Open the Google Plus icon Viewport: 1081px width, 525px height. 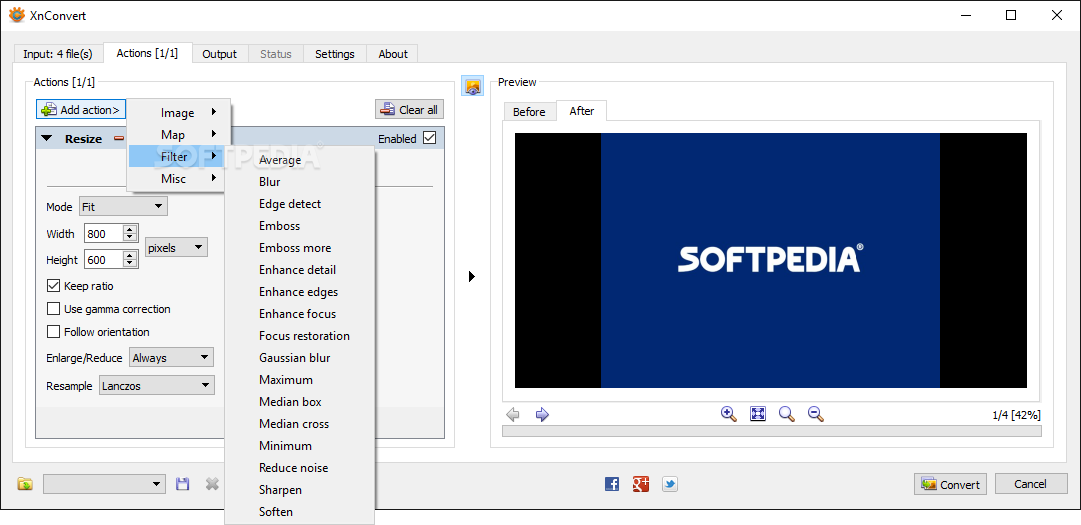640,484
